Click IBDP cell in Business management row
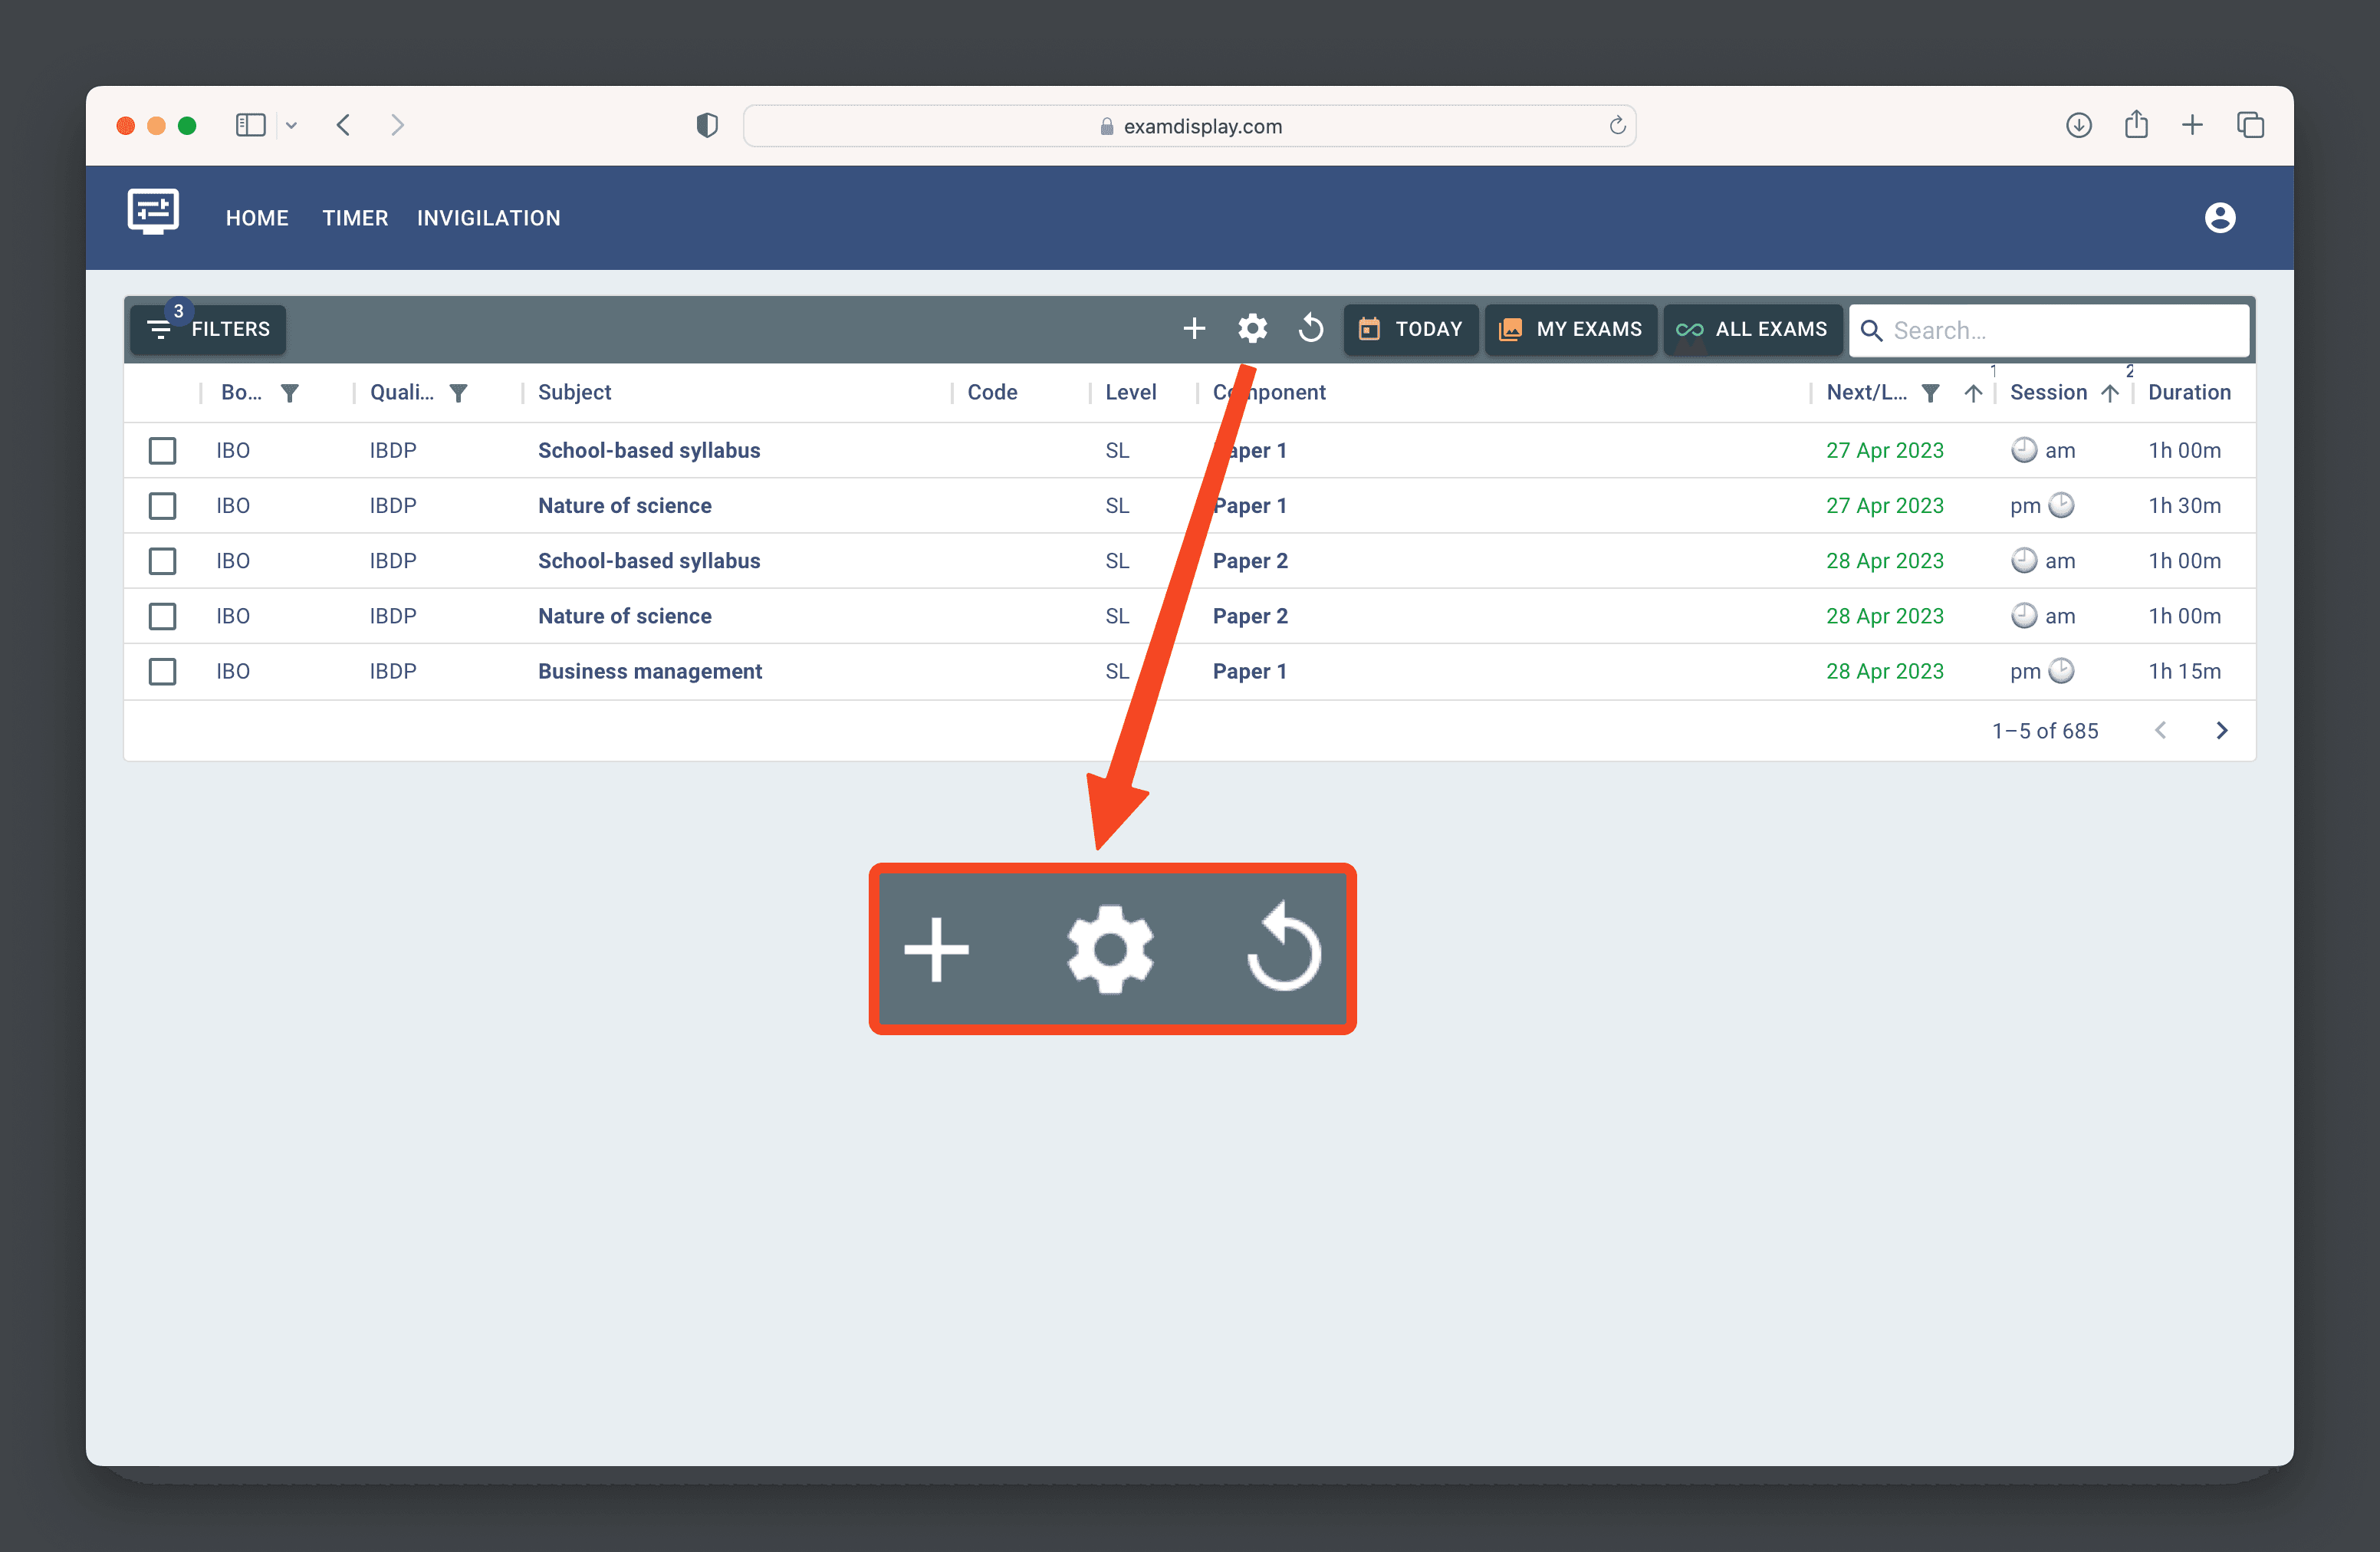2380x1552 pixels. tap(393, 671)
